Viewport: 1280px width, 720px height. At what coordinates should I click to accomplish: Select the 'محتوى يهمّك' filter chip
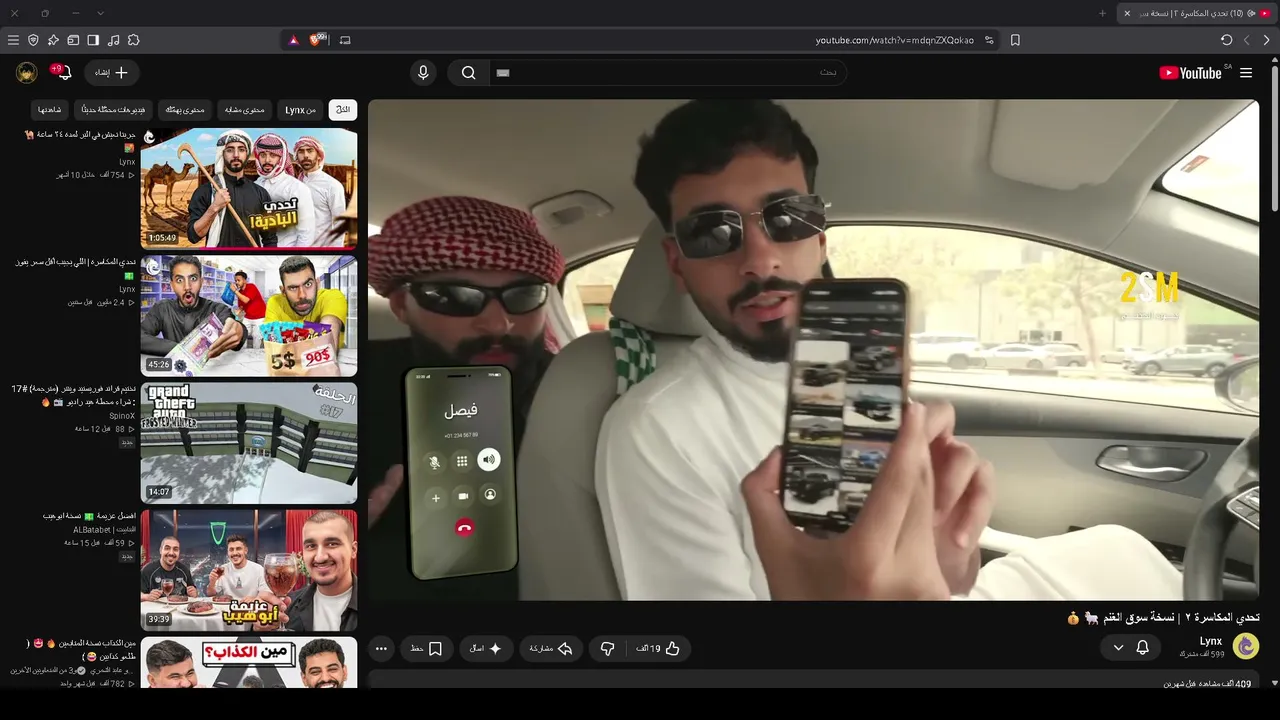pos(185,110)
